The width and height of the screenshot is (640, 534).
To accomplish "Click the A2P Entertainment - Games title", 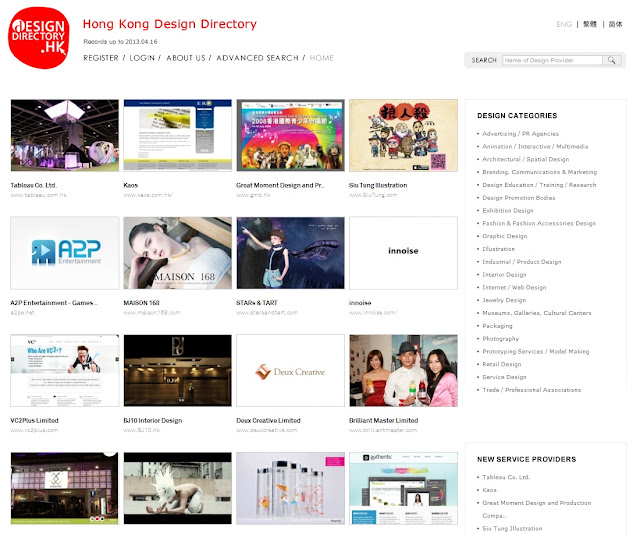I will pyautogui.click(x=52, y=303).
